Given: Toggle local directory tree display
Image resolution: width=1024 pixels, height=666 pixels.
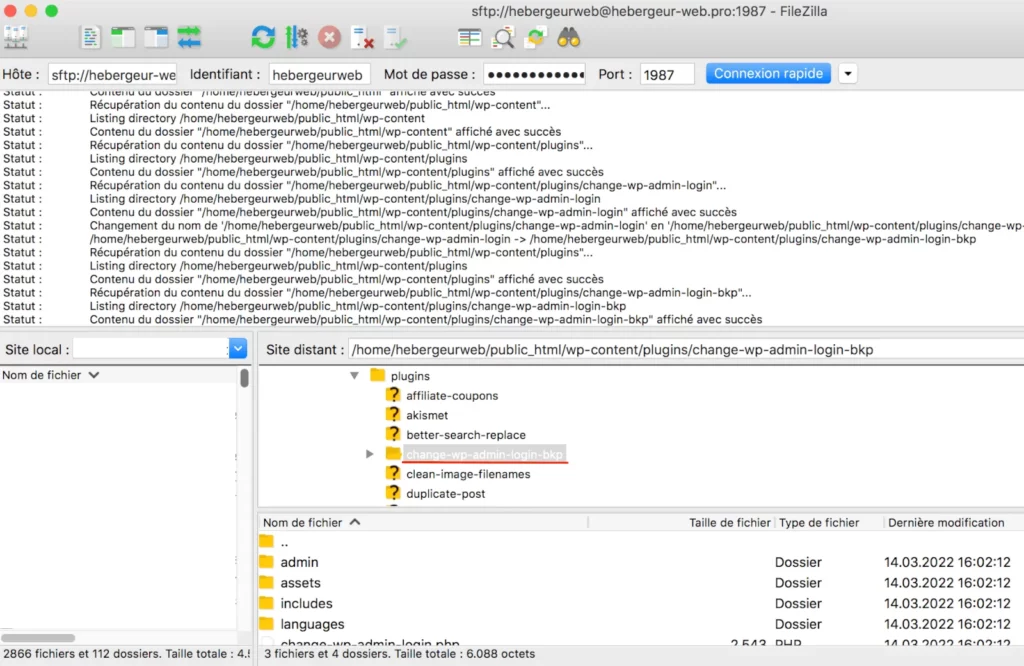Looking at the screenshot, I should click(x=123, y=38).
